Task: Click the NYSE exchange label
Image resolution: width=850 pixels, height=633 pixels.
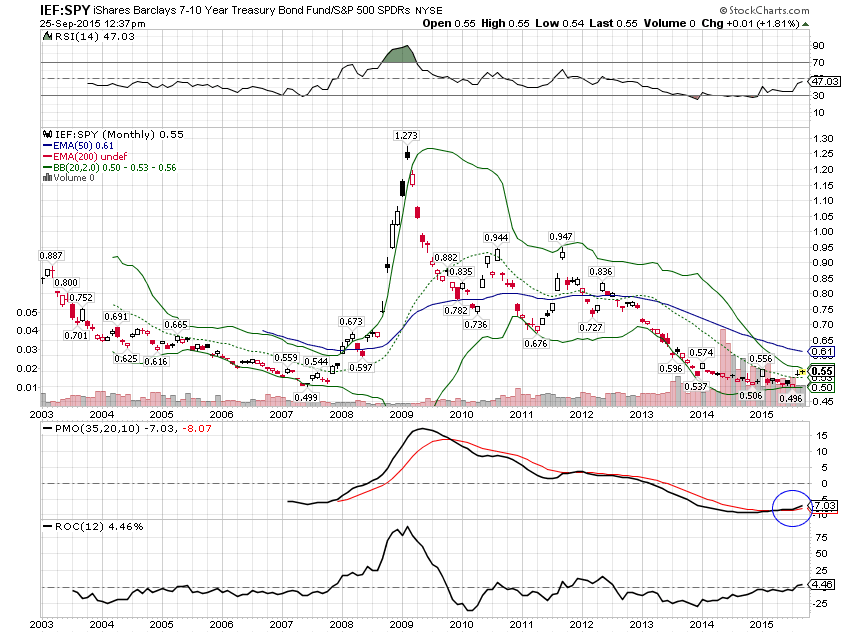Action: click(428, 11)
